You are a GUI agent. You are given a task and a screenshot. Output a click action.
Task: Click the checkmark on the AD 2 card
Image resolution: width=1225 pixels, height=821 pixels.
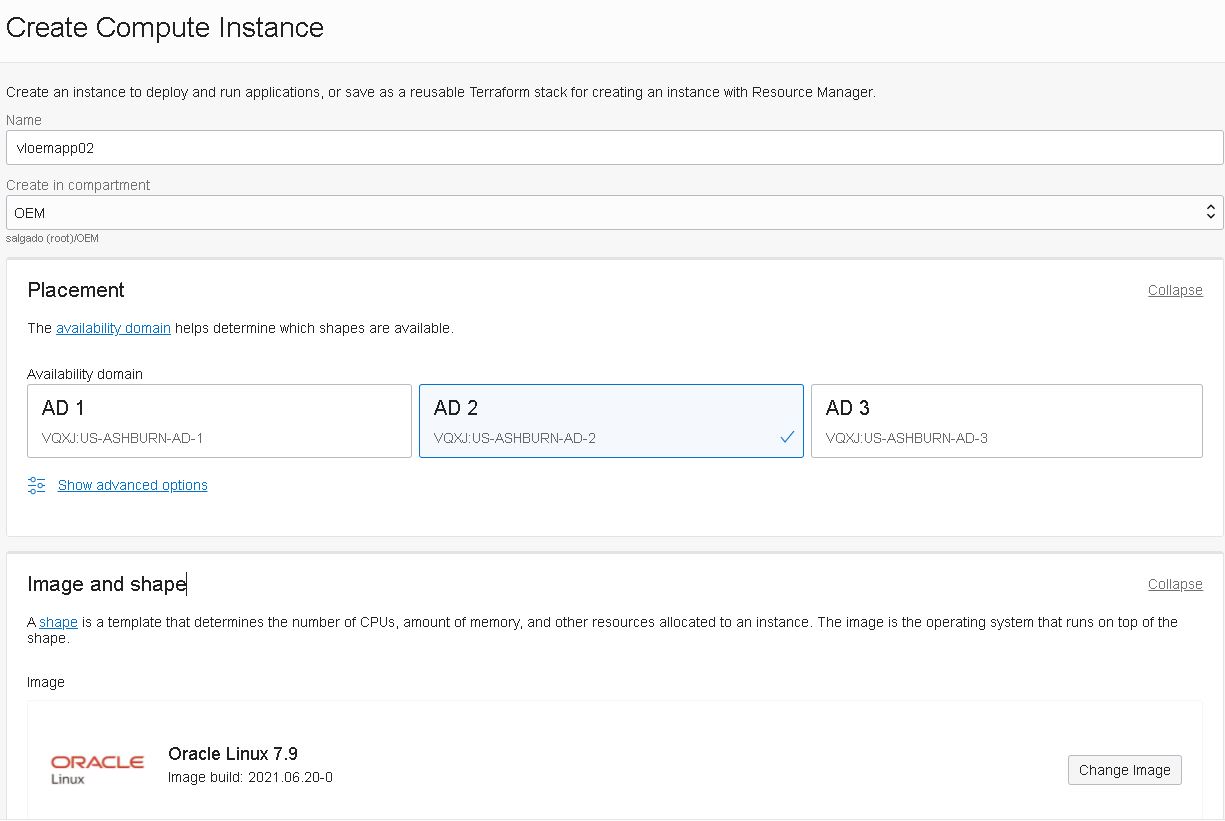pyautogui.click(x=786, y=436)
